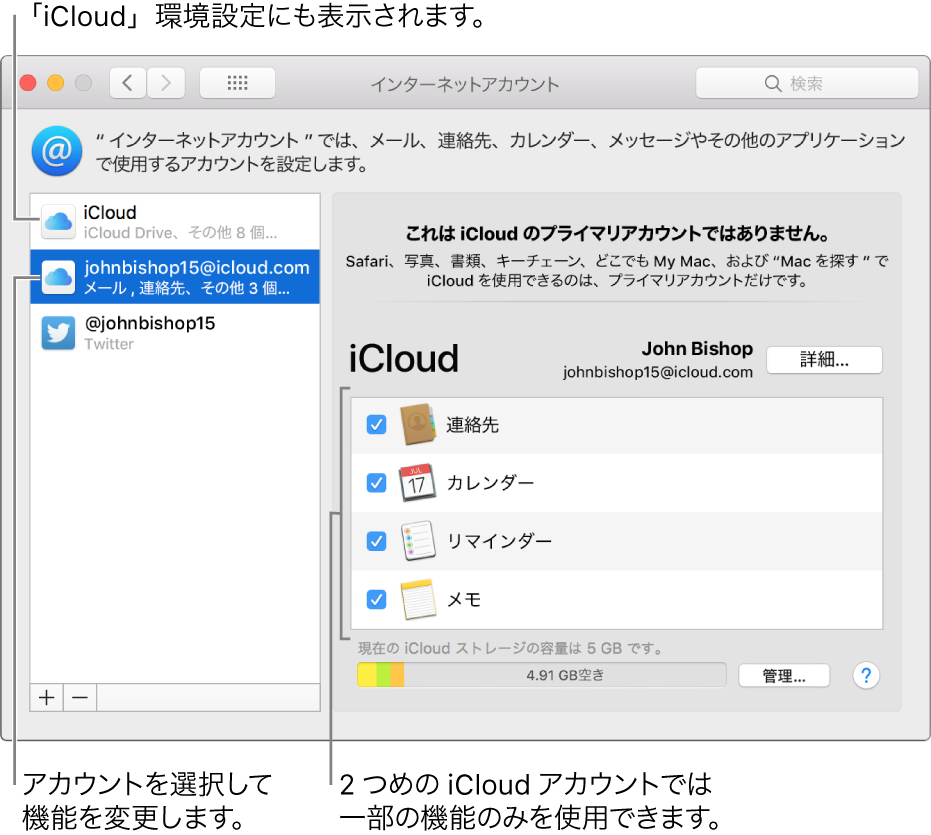This screenshot has height=835, width=931.
Task: Click the Twitter bird icon in sidebar
Action: click(x=58, y=332)
